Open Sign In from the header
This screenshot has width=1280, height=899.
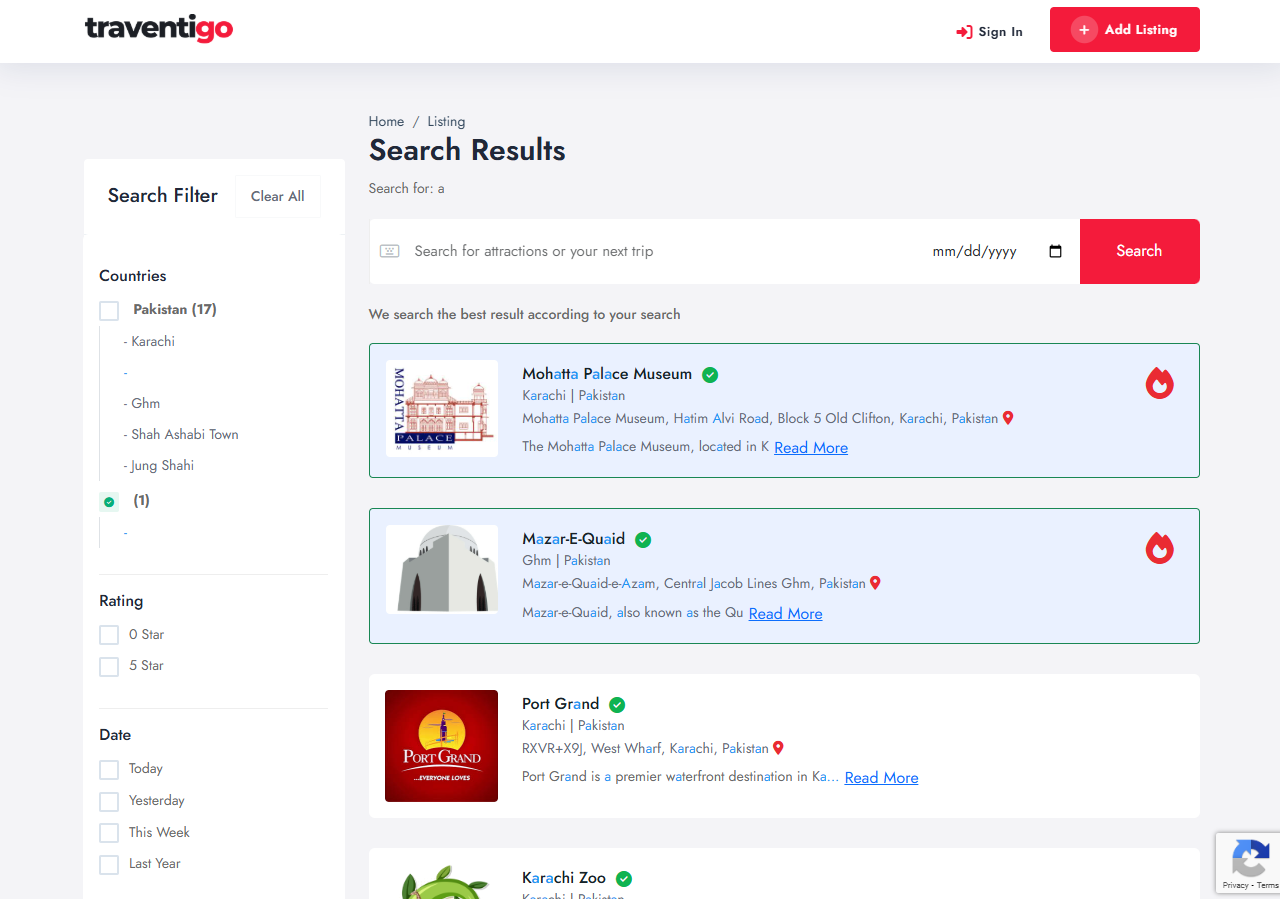click(x=989, y=32)
